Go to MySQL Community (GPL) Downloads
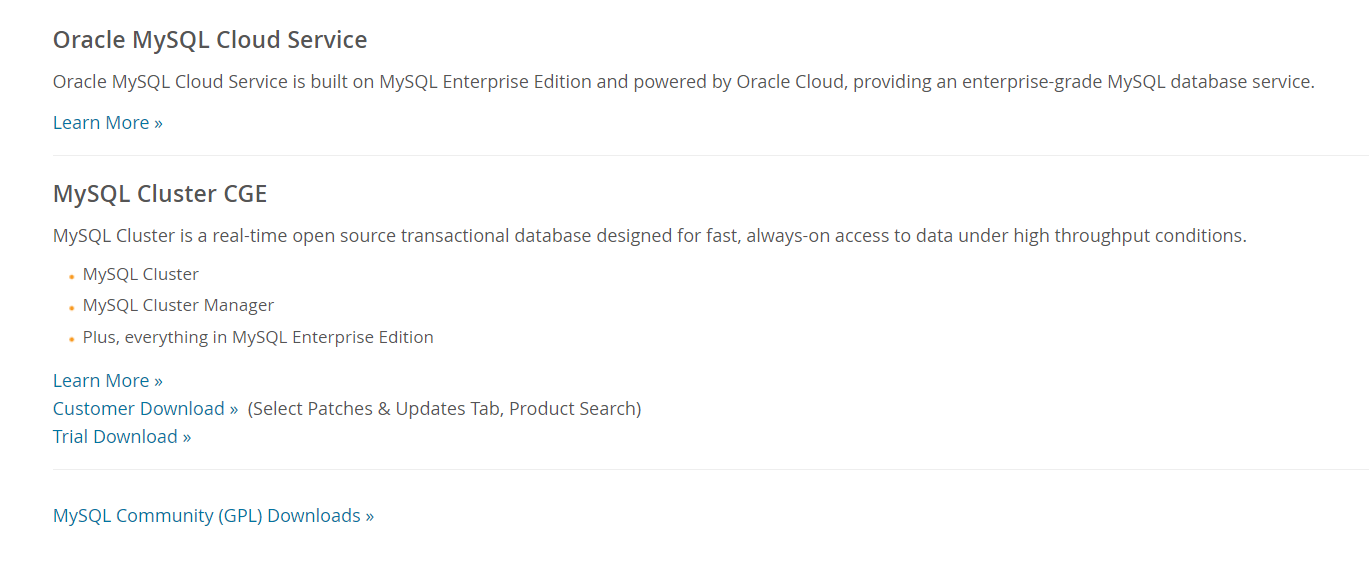This screenshot has height=580, width=1369. tap(213, 516)
